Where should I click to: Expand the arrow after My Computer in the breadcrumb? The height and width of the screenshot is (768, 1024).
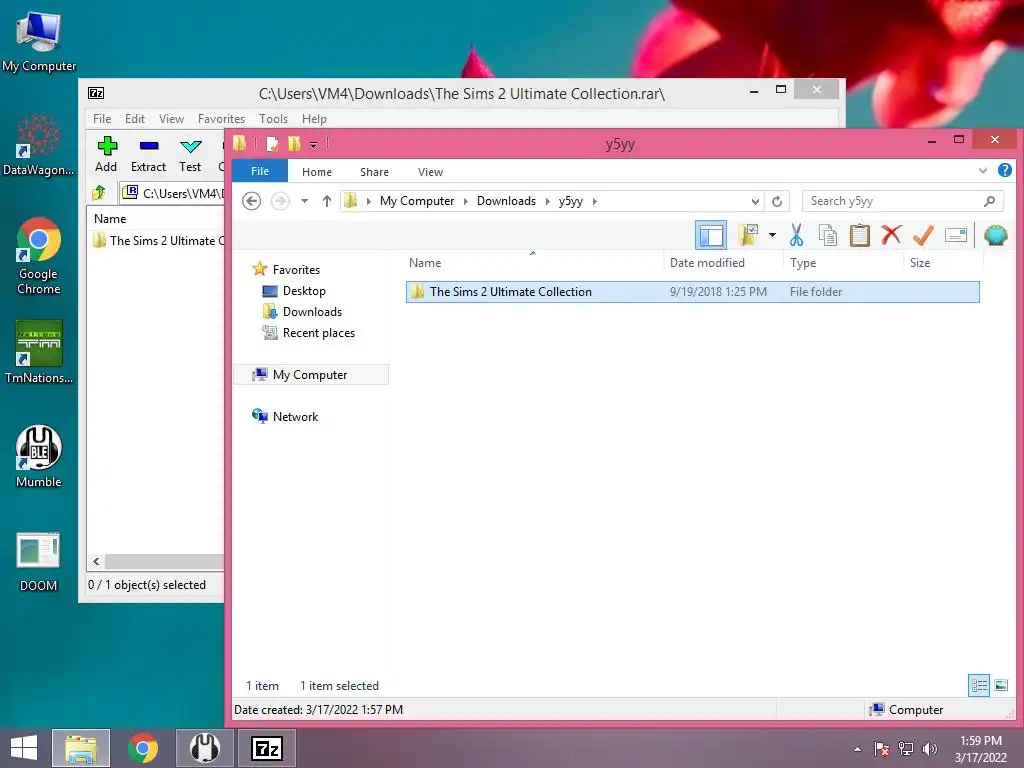[x=466, y=201]
